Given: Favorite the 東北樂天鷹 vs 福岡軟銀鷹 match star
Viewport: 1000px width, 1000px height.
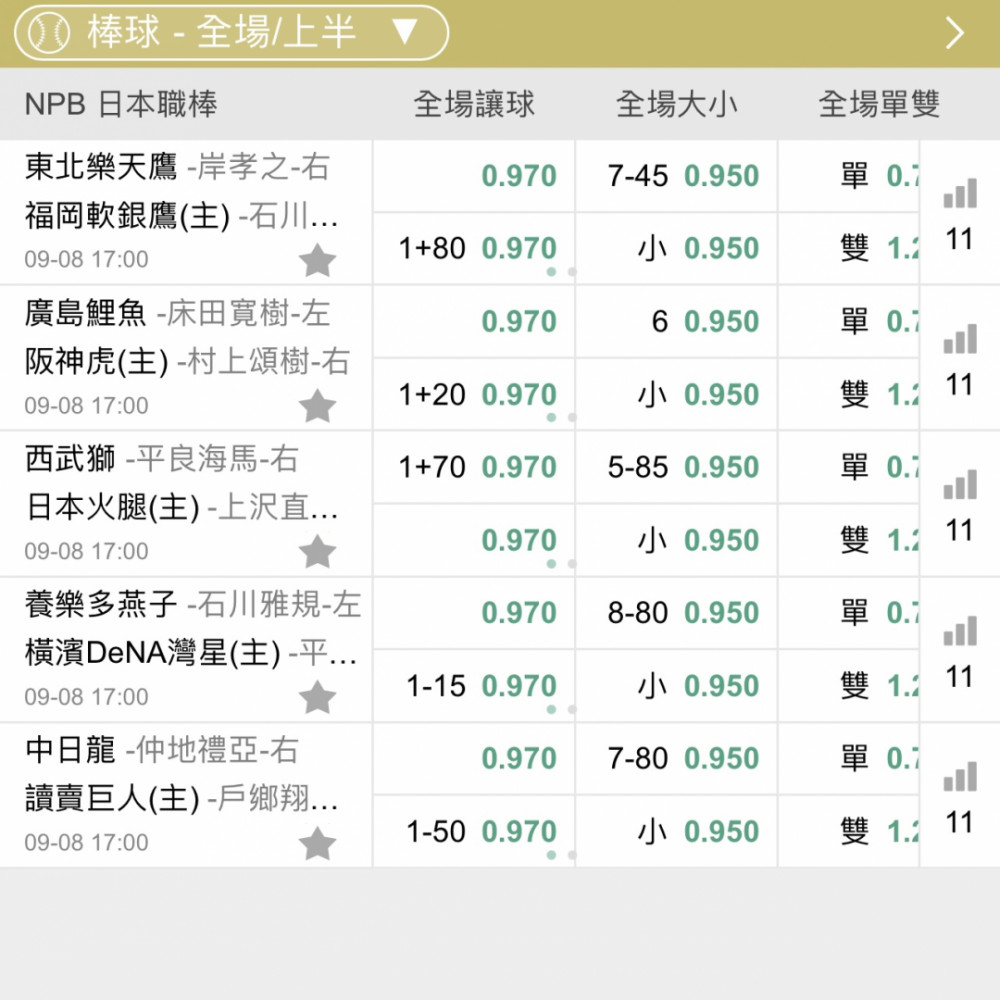Looking at the screenshot, I should click(317, 260).
